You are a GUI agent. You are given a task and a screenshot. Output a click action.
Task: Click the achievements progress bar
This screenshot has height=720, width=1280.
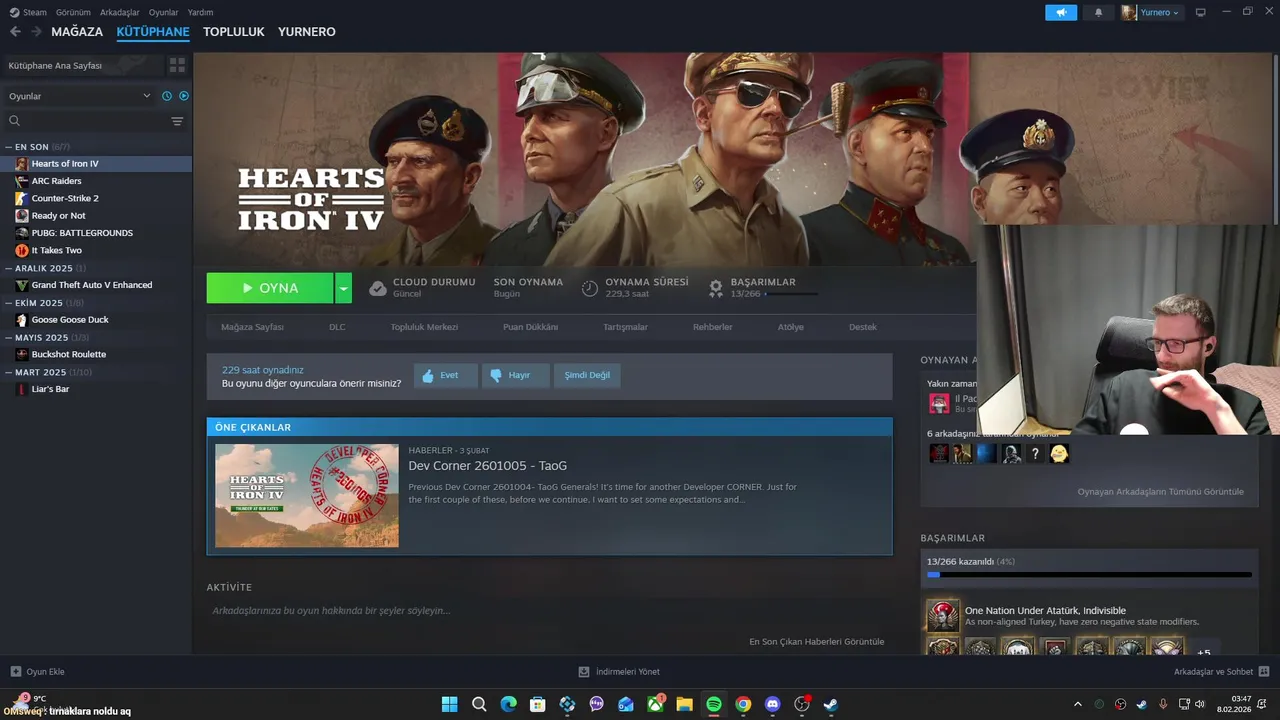1089,575
